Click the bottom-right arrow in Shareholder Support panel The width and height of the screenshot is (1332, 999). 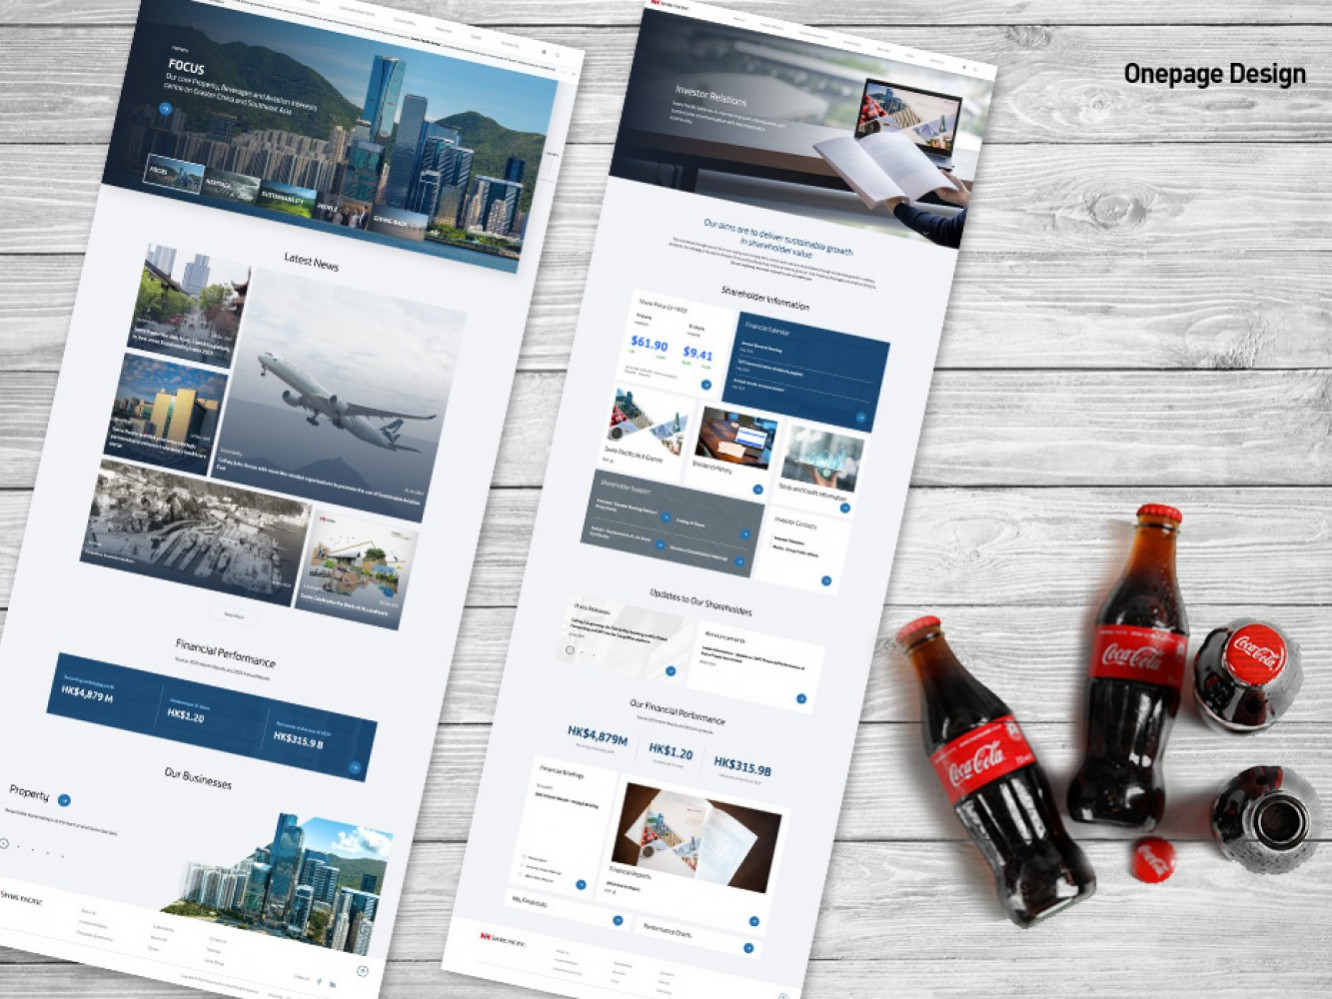click(739, 562)
